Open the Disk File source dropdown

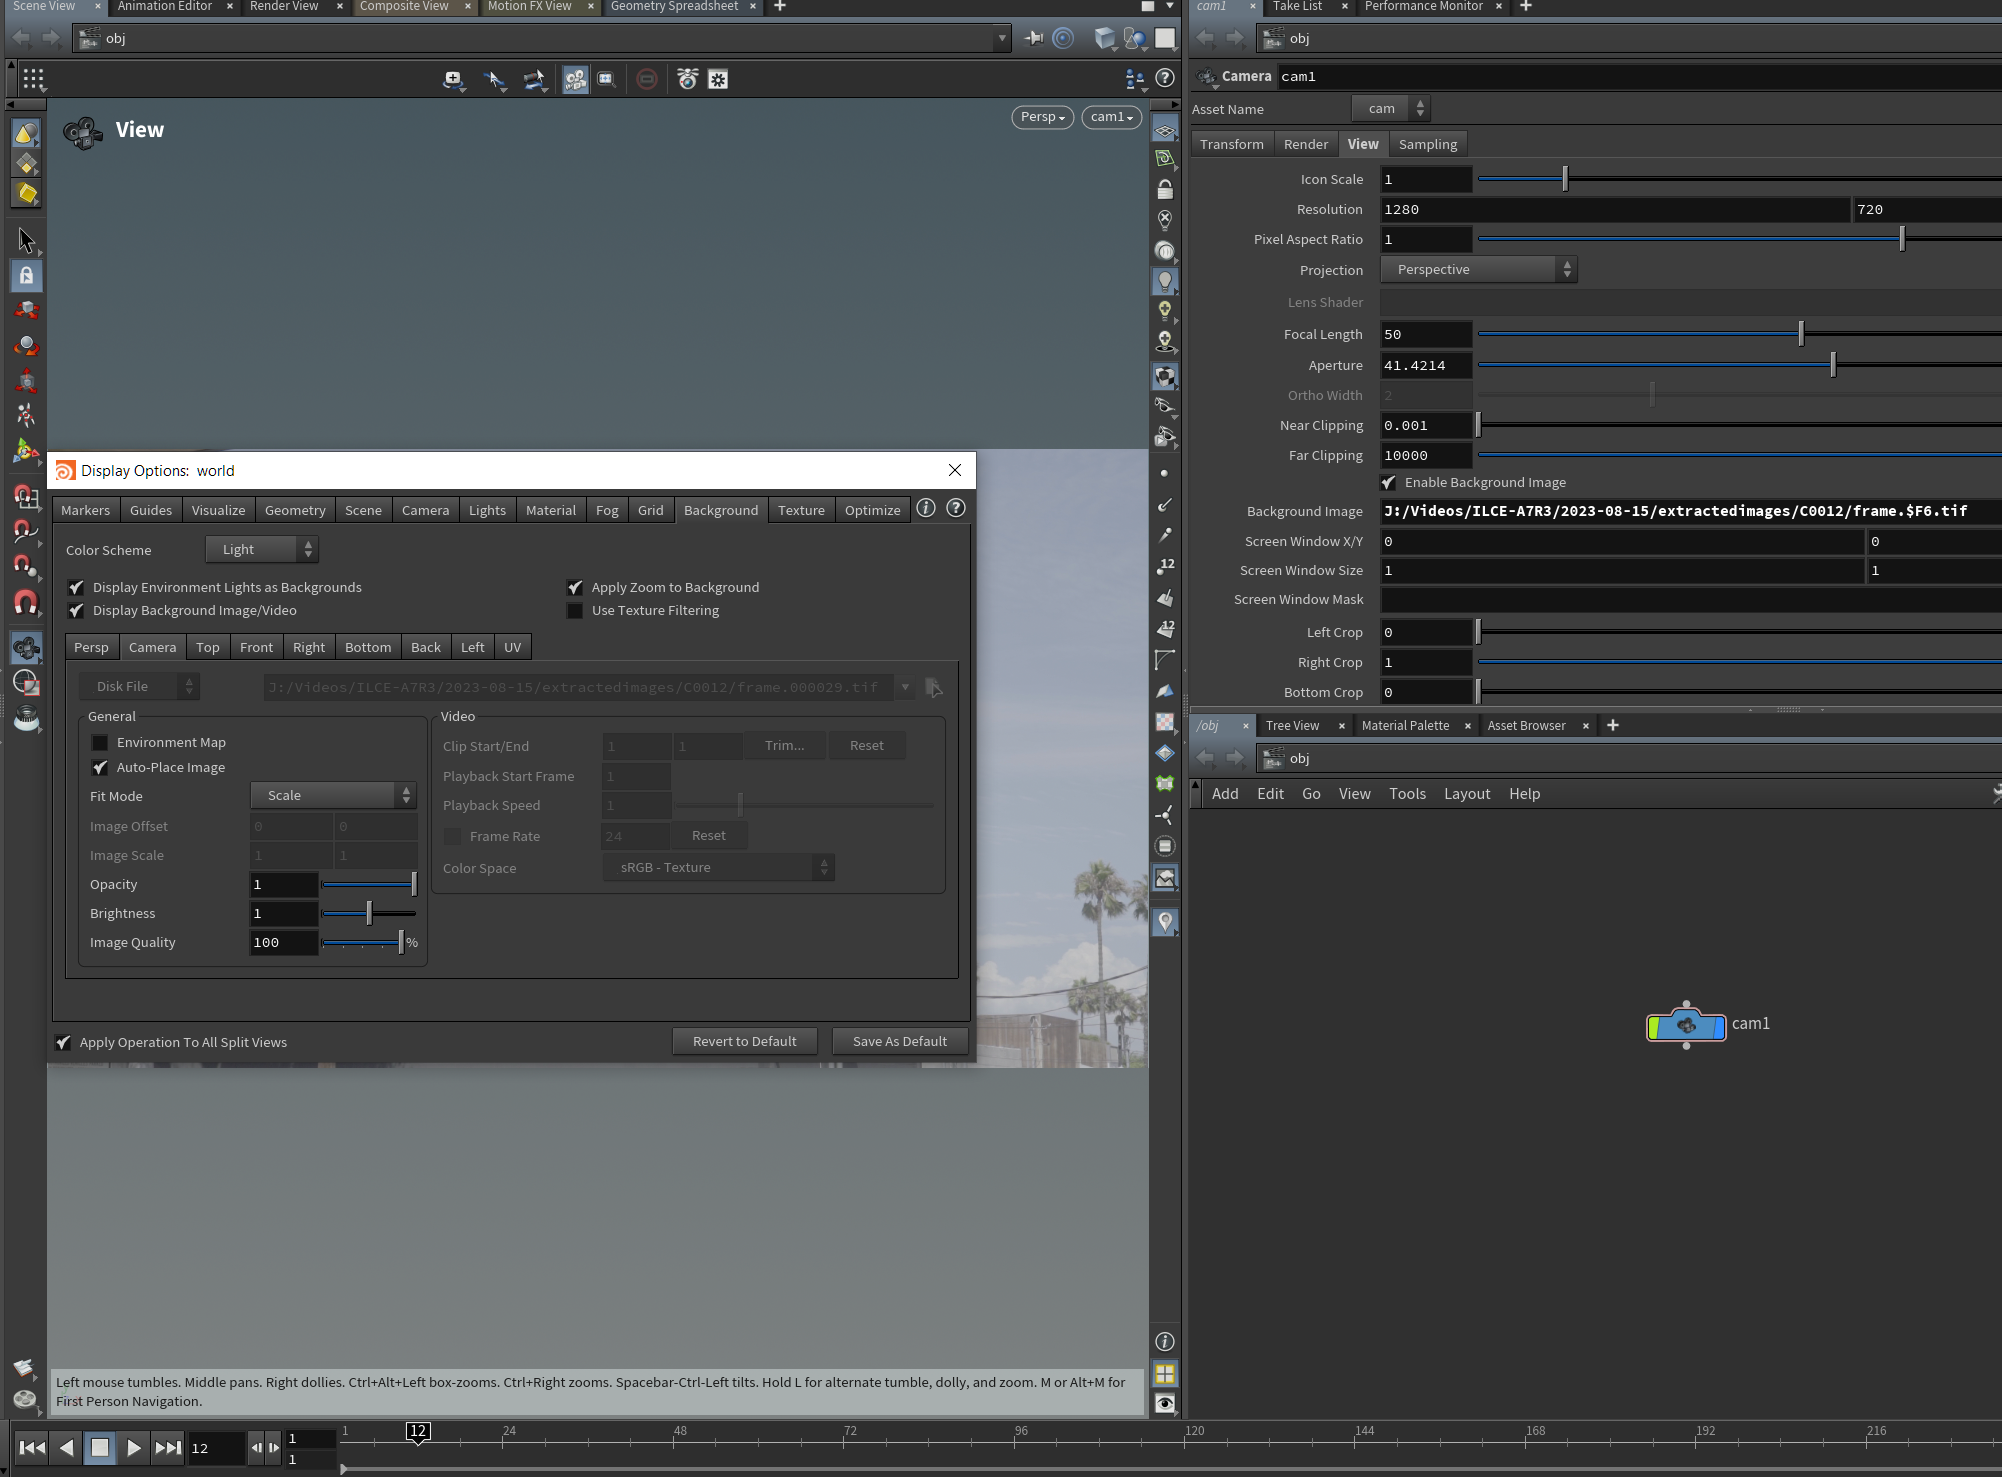click(139, 686)
